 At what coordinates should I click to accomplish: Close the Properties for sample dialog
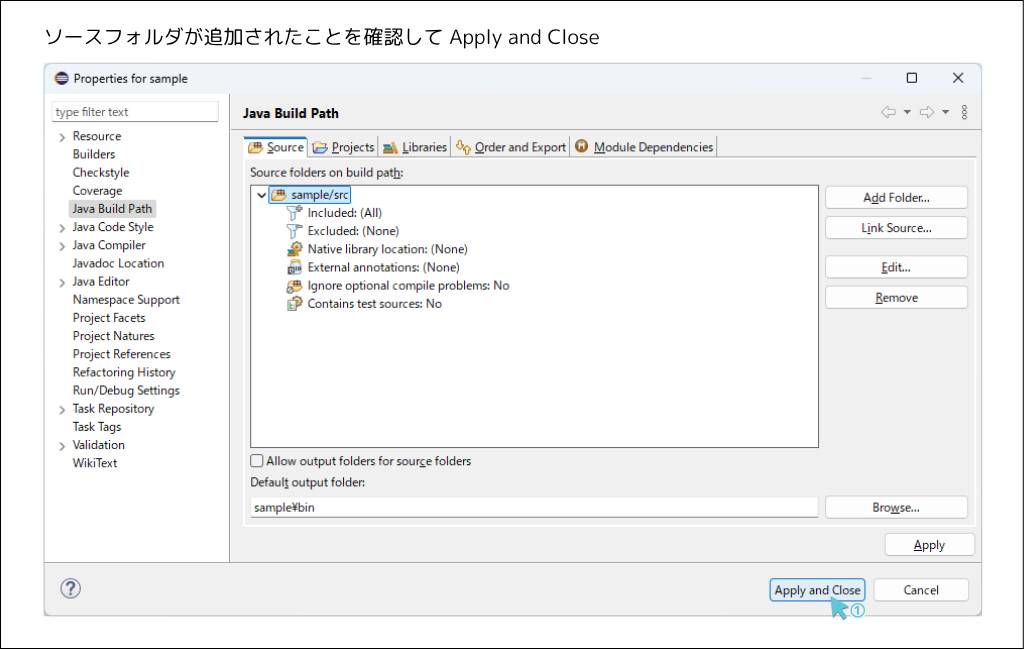[958, 78]
